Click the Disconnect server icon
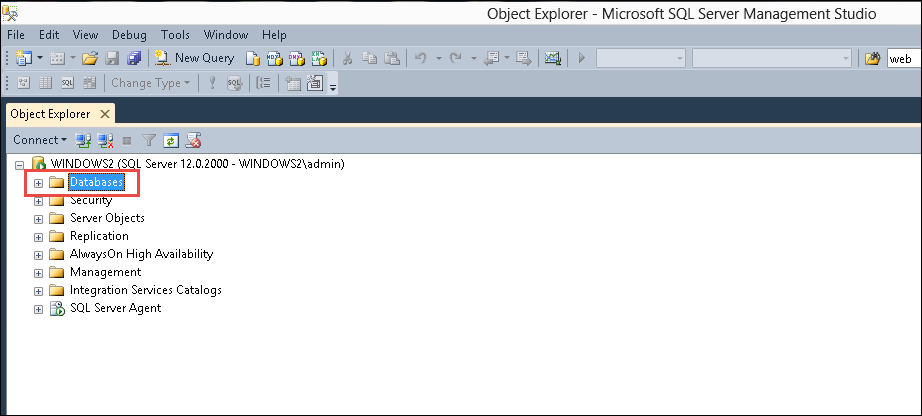Screen dimensions: 922x416 click(x=105, y=140)
